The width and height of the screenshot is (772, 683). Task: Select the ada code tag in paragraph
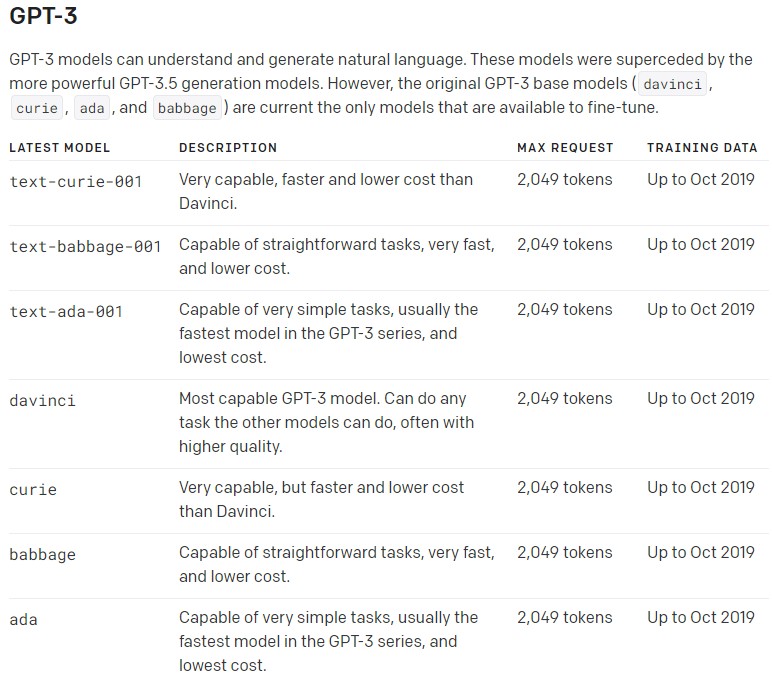[x=92, y=108]
